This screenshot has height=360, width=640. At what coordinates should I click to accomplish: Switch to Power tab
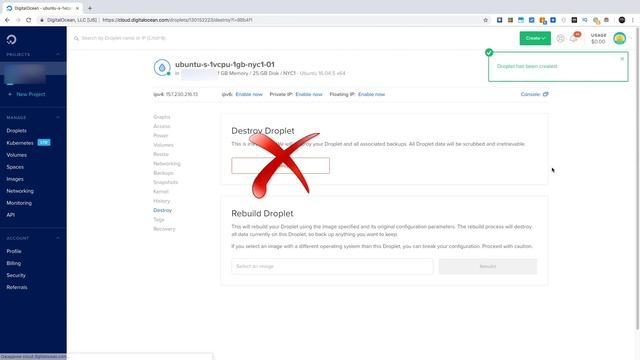click(161, 136)
